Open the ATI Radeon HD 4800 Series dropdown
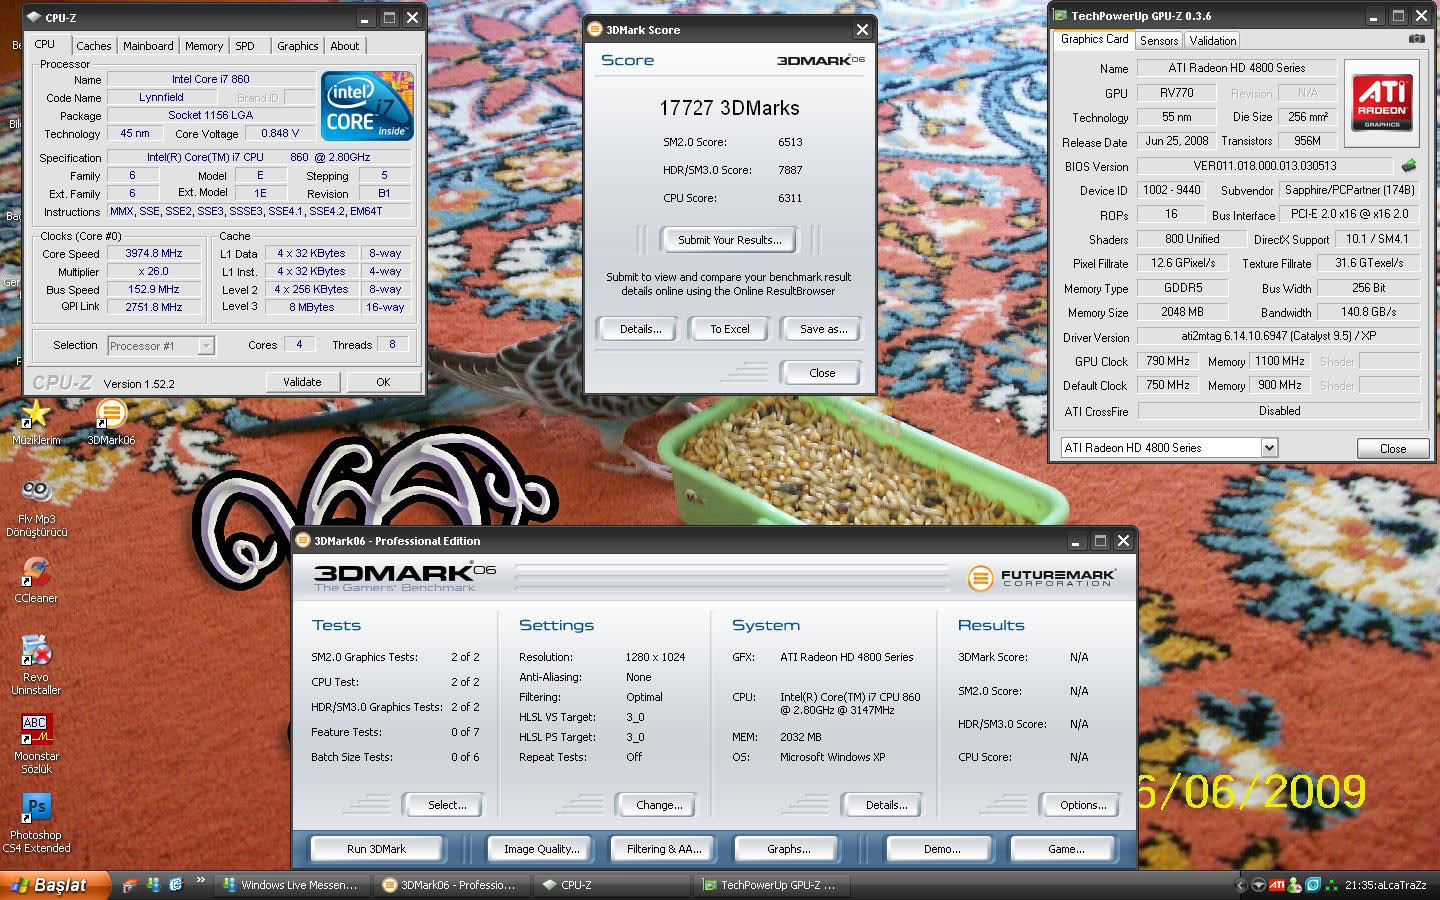This screenshot has width=1440, height=900. [1269, 447]
